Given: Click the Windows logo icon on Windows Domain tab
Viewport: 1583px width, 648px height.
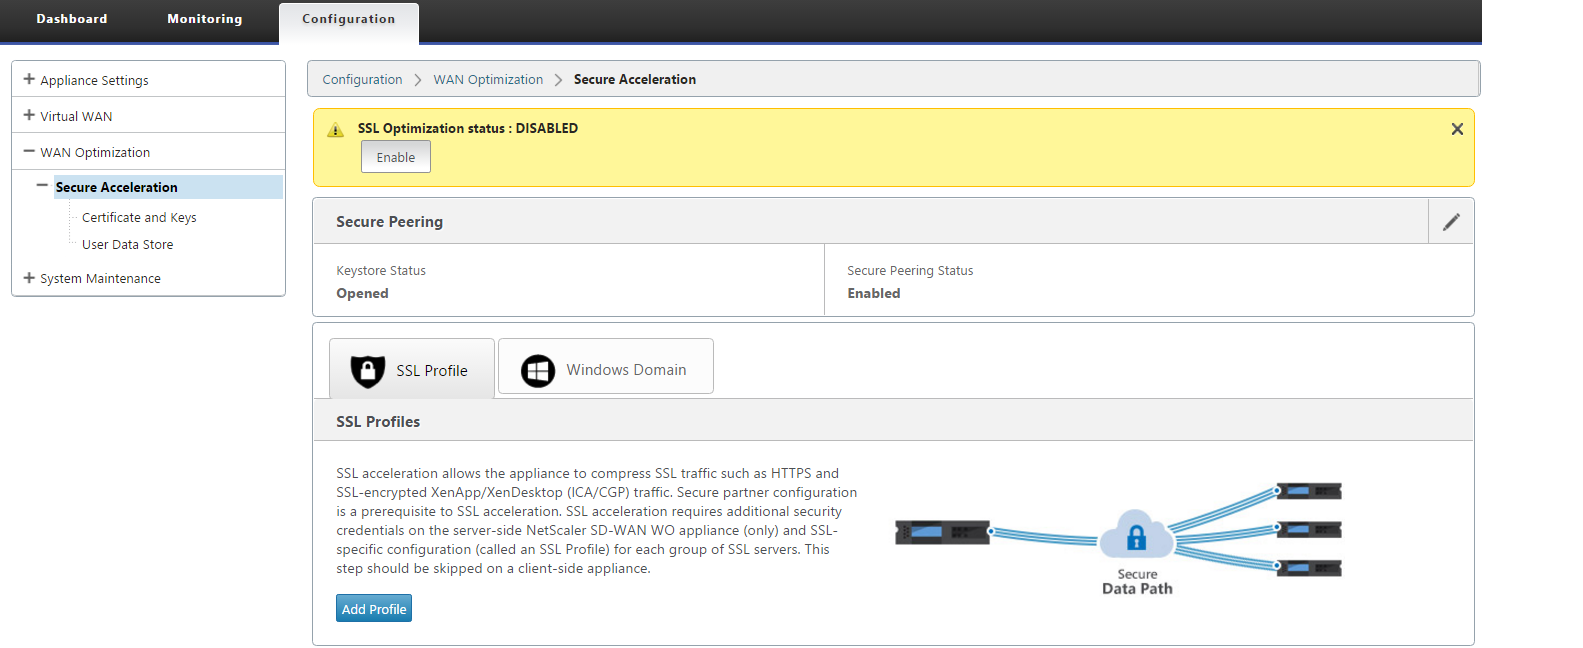Looking at the screenshot, I should pos(538,371).
